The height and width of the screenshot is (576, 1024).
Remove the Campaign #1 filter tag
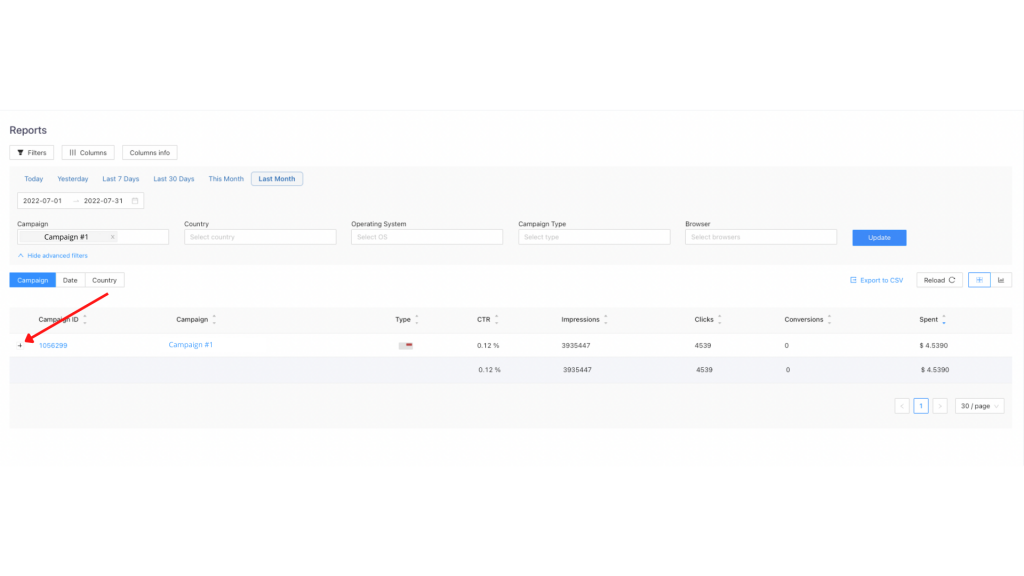pos(112,237)
